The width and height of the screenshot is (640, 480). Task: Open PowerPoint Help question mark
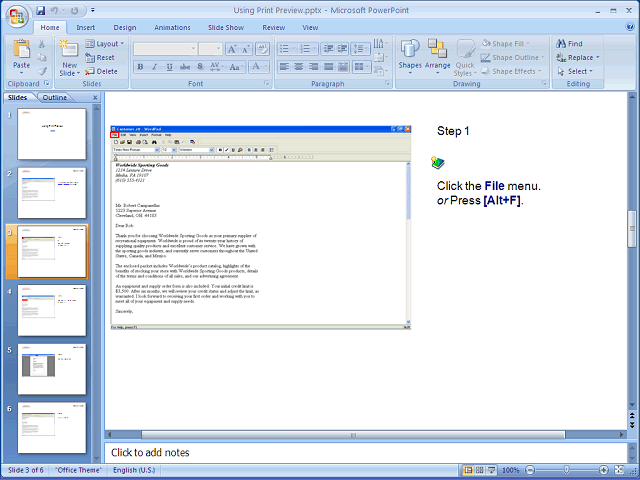pos(629,27)
